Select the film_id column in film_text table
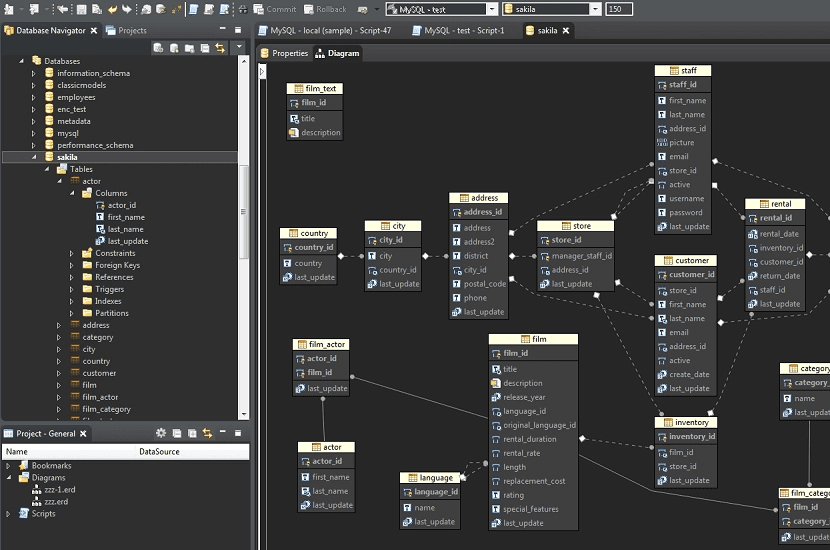 (315, 103)
